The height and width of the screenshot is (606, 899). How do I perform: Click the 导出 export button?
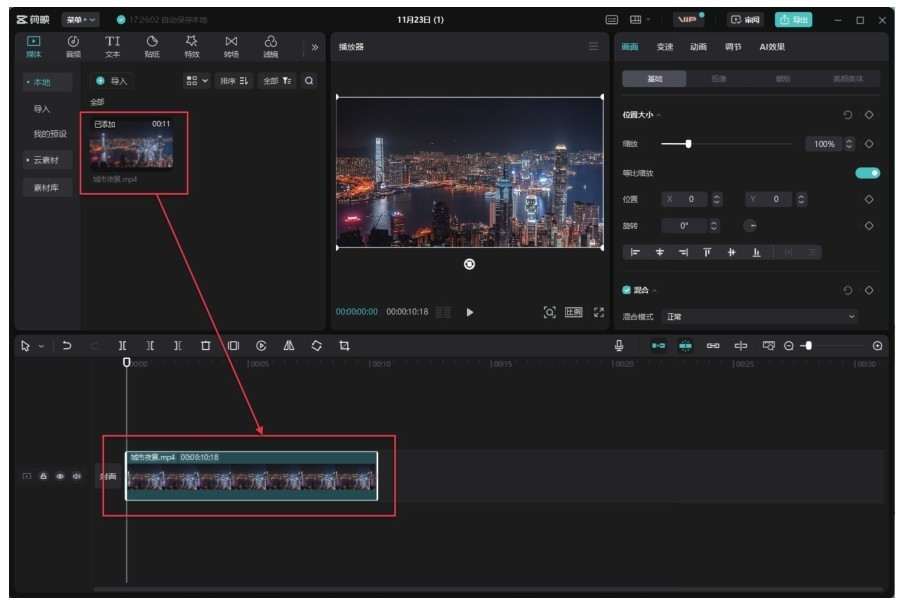click(x=794, y=19)
